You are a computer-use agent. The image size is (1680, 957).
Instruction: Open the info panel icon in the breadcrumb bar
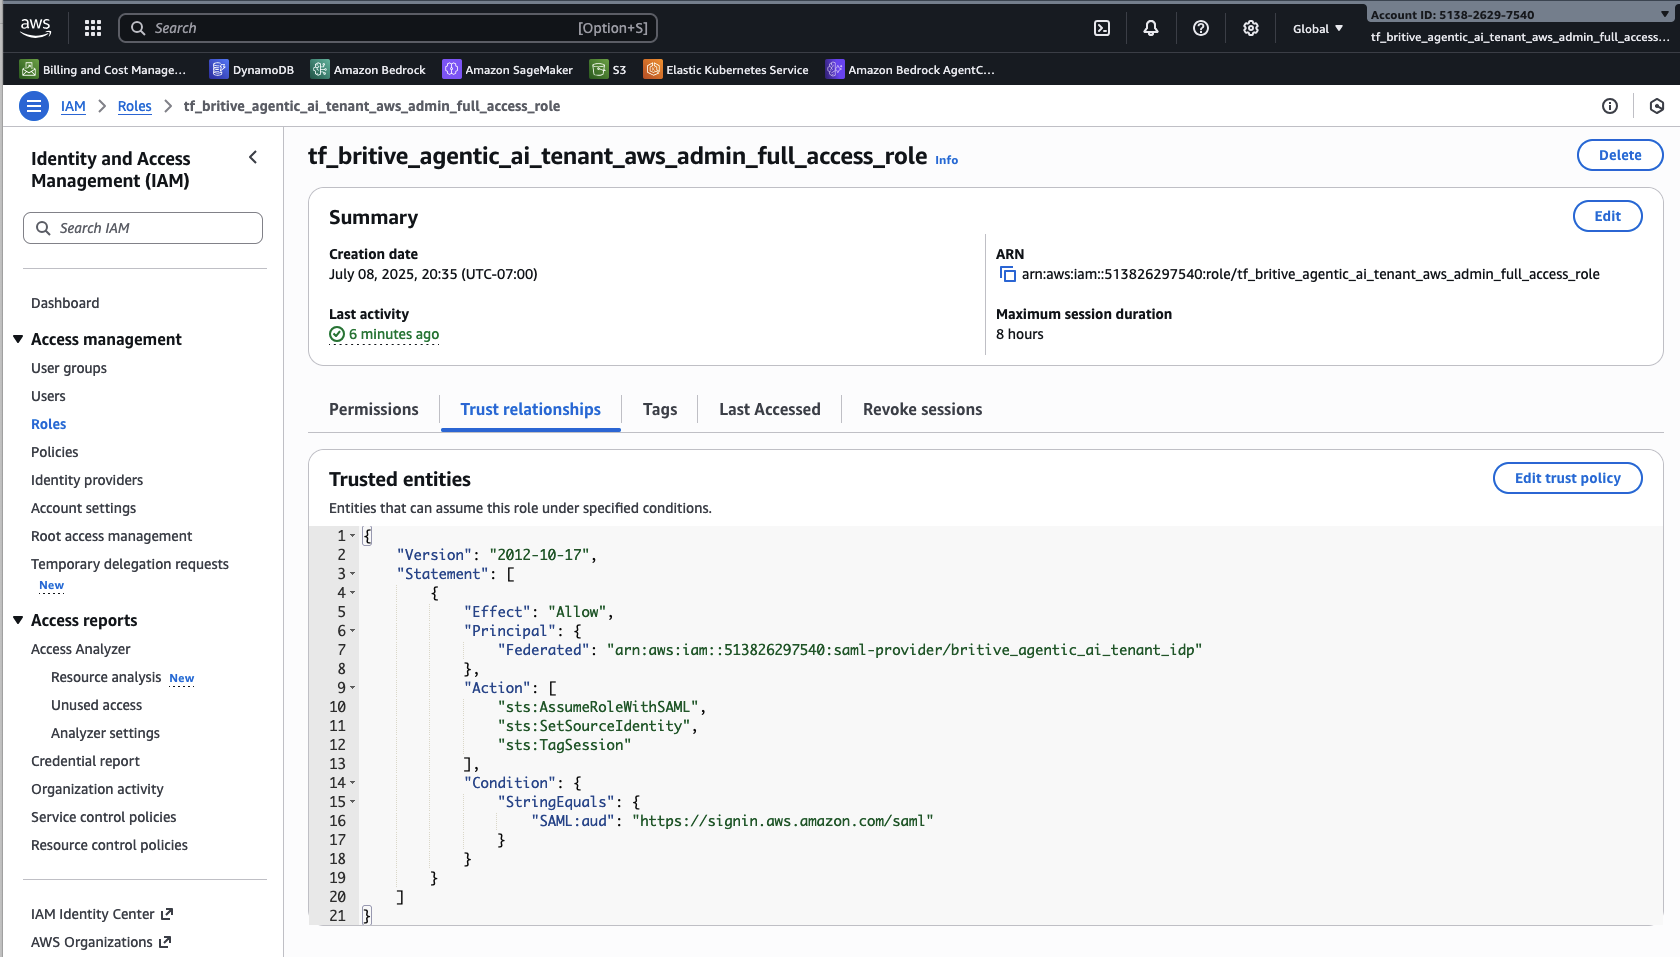tap(1610, 106)
